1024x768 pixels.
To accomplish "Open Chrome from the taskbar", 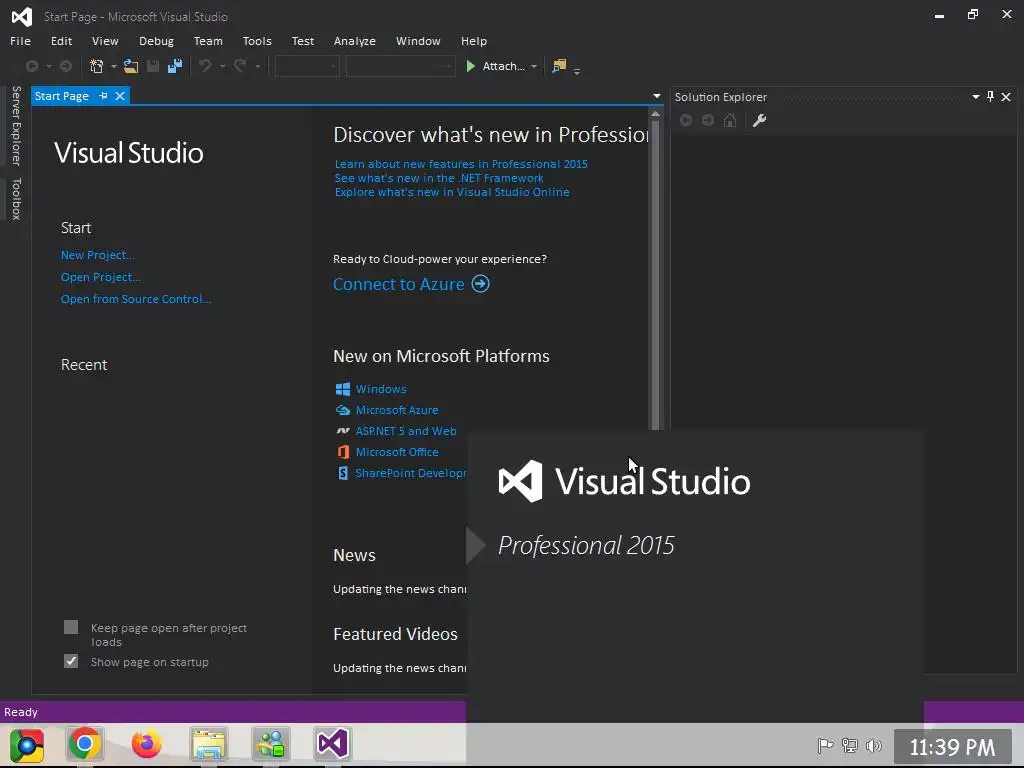I will click(84, 743).
